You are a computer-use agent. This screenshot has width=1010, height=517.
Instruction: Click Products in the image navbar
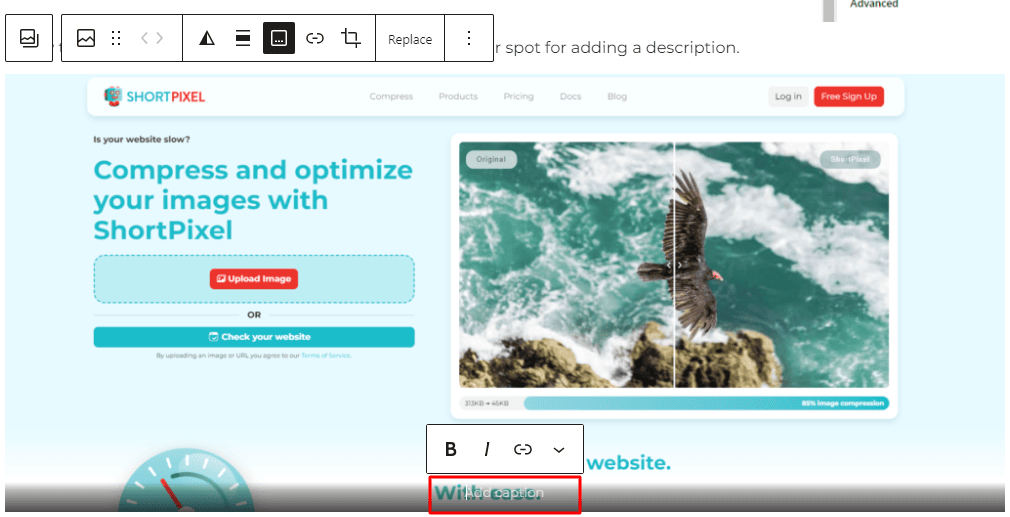[x=458, y=97]
